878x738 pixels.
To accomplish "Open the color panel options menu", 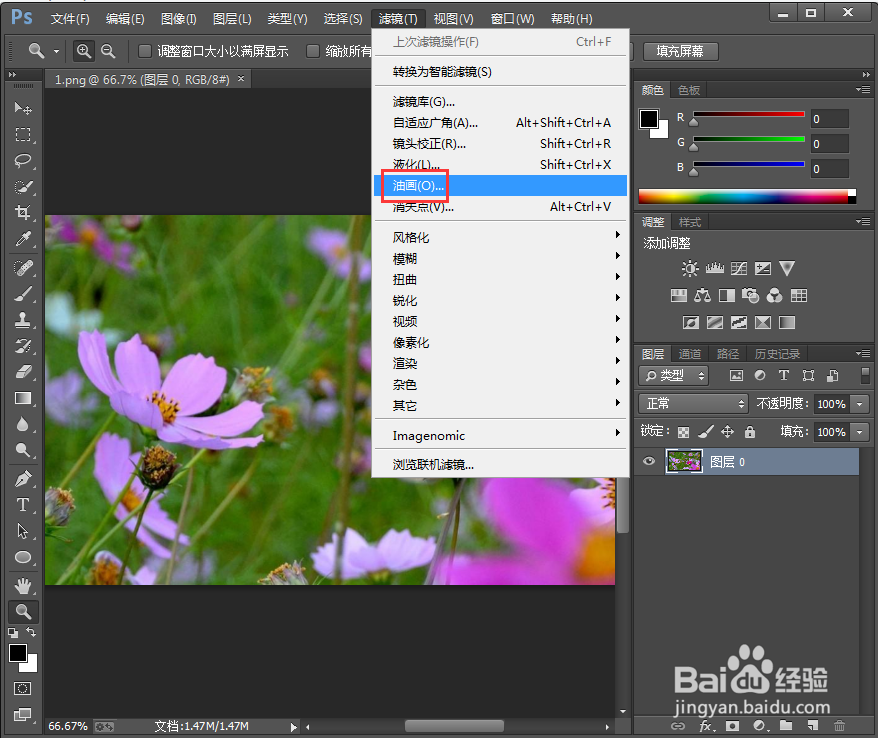I will [863, 90].
